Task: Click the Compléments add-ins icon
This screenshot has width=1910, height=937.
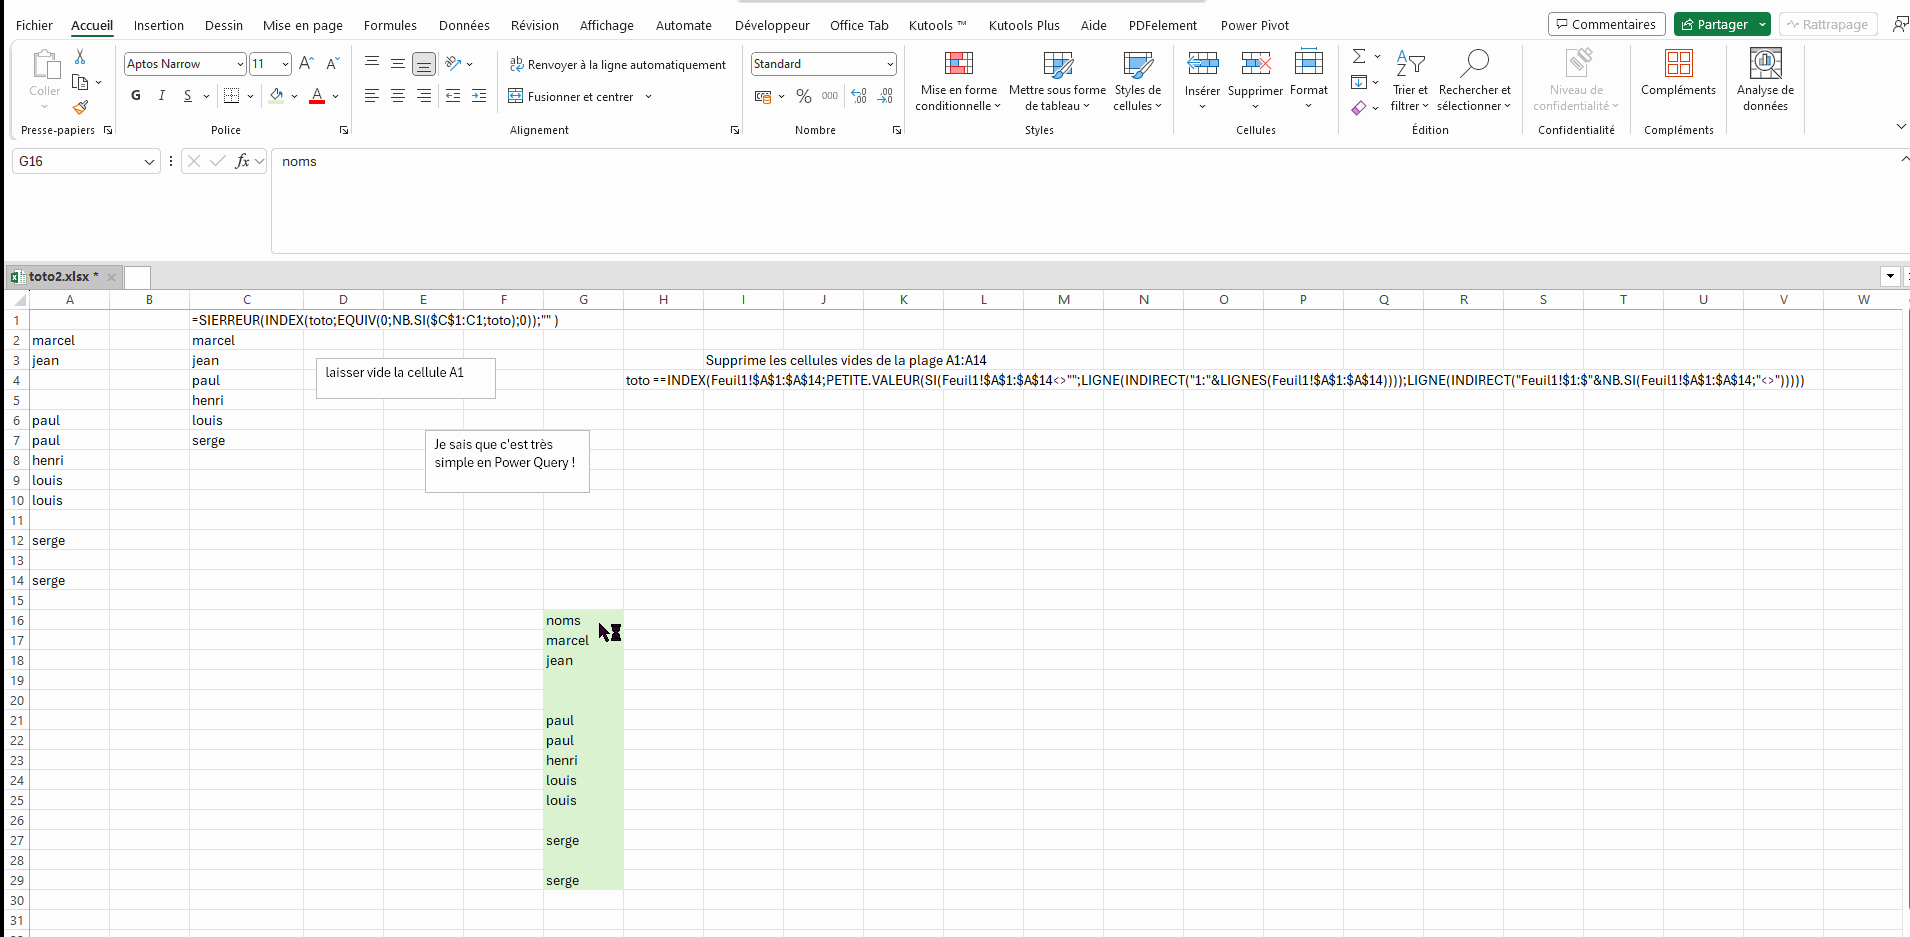Action: tap(1678, 75)
